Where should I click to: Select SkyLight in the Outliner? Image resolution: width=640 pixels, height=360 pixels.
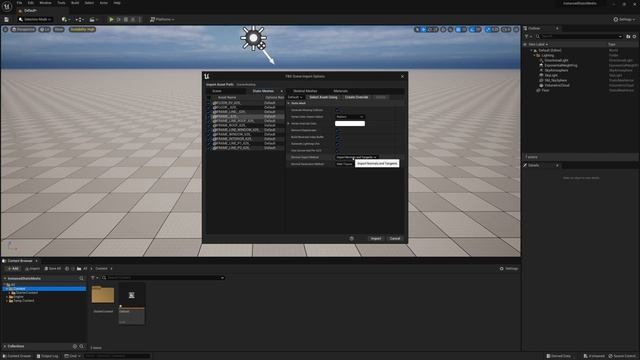[x=551, y=75]
